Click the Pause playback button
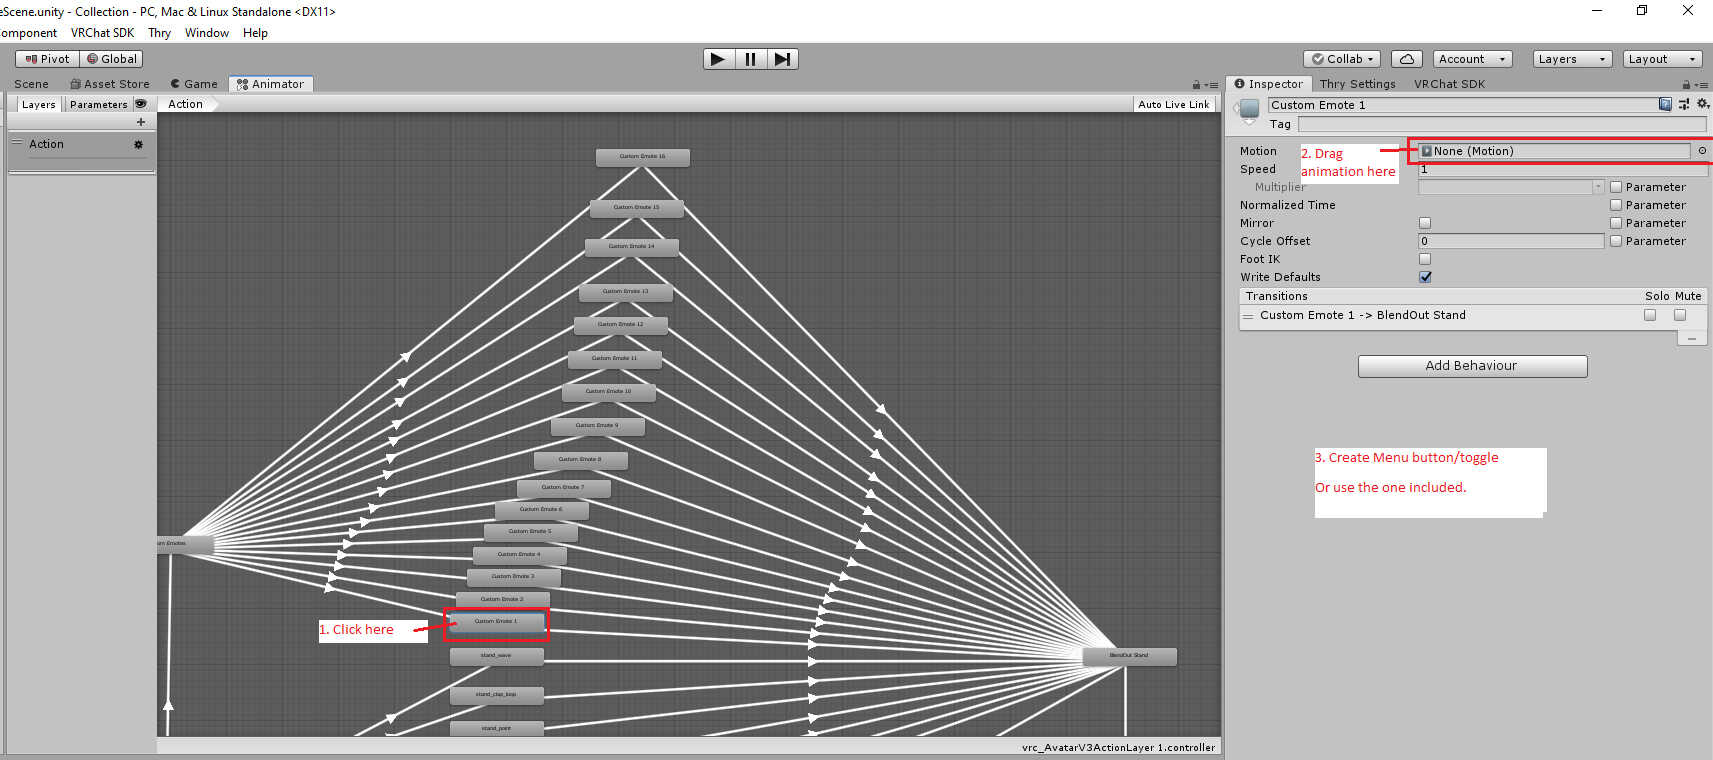Screen dimensions: 1713x760 point(750,59)
